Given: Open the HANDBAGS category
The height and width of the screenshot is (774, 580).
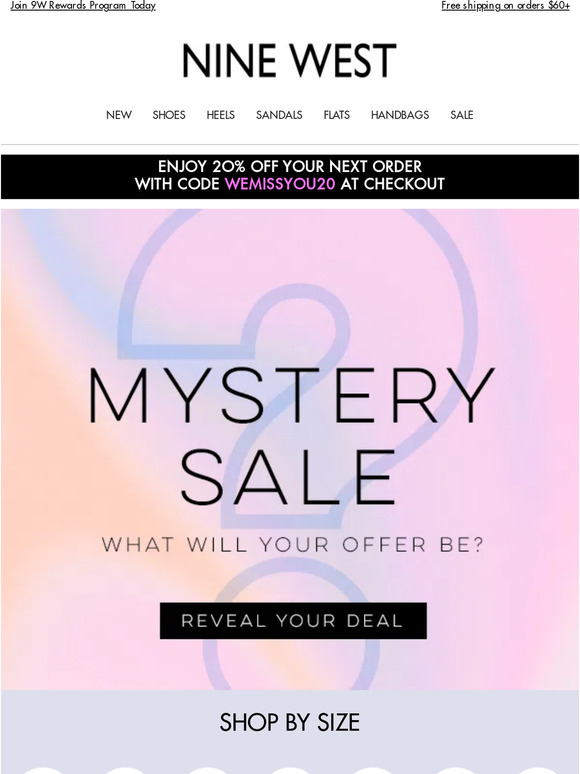Looking at the screenshot, I should point(400,115).
